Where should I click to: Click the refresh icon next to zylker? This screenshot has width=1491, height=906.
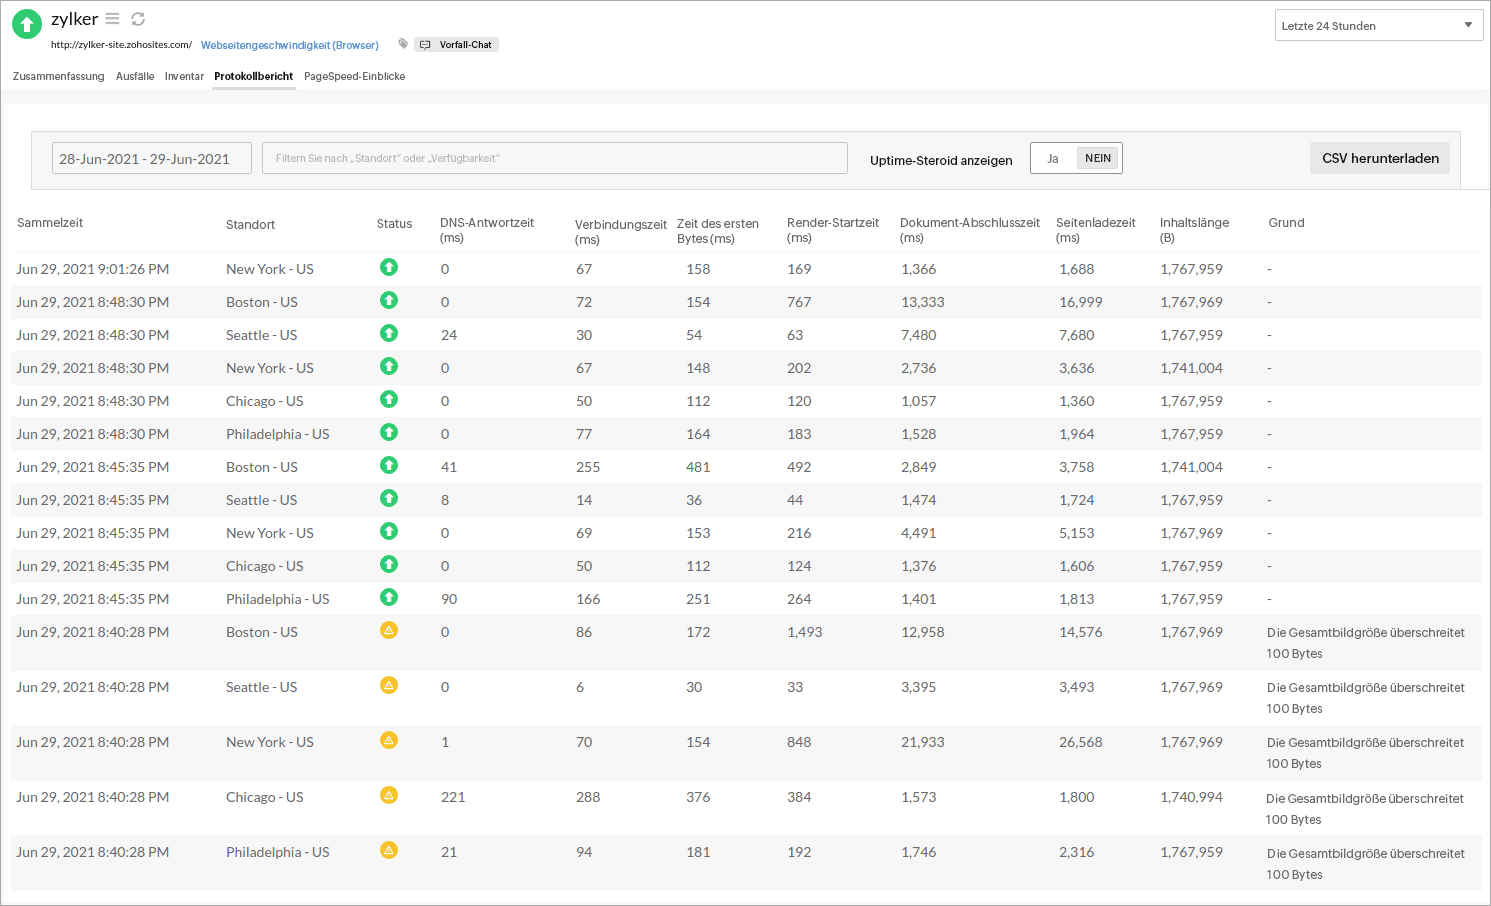[137, 18]
